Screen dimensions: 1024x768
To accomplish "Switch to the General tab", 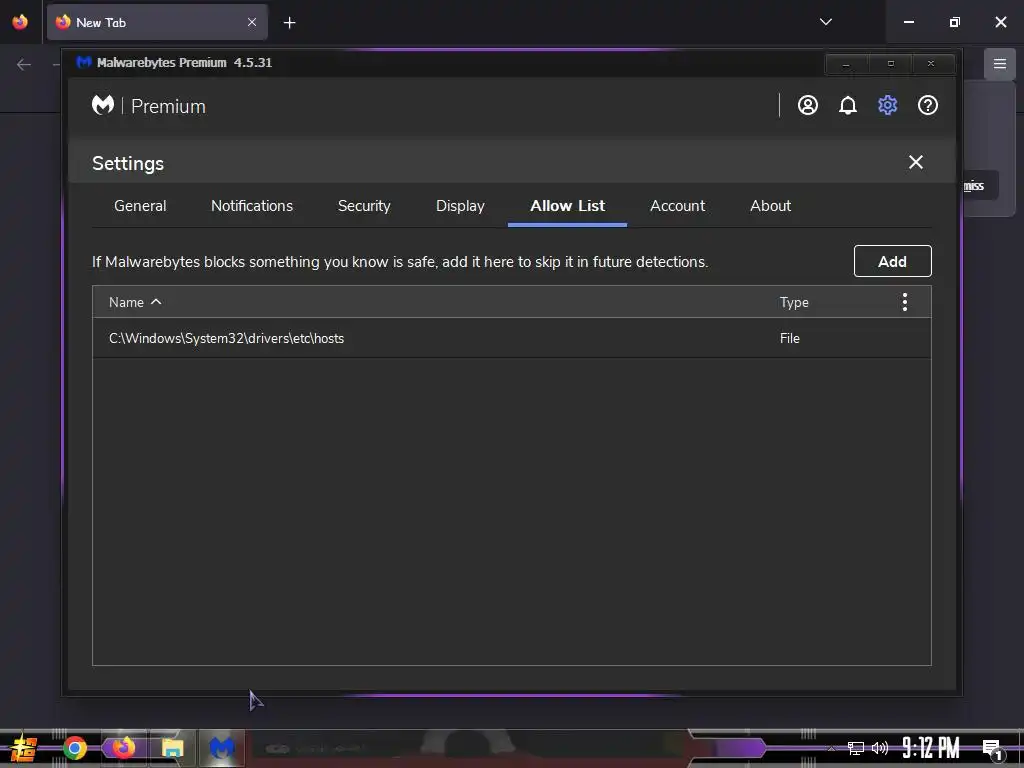I will tap(140, 206).
